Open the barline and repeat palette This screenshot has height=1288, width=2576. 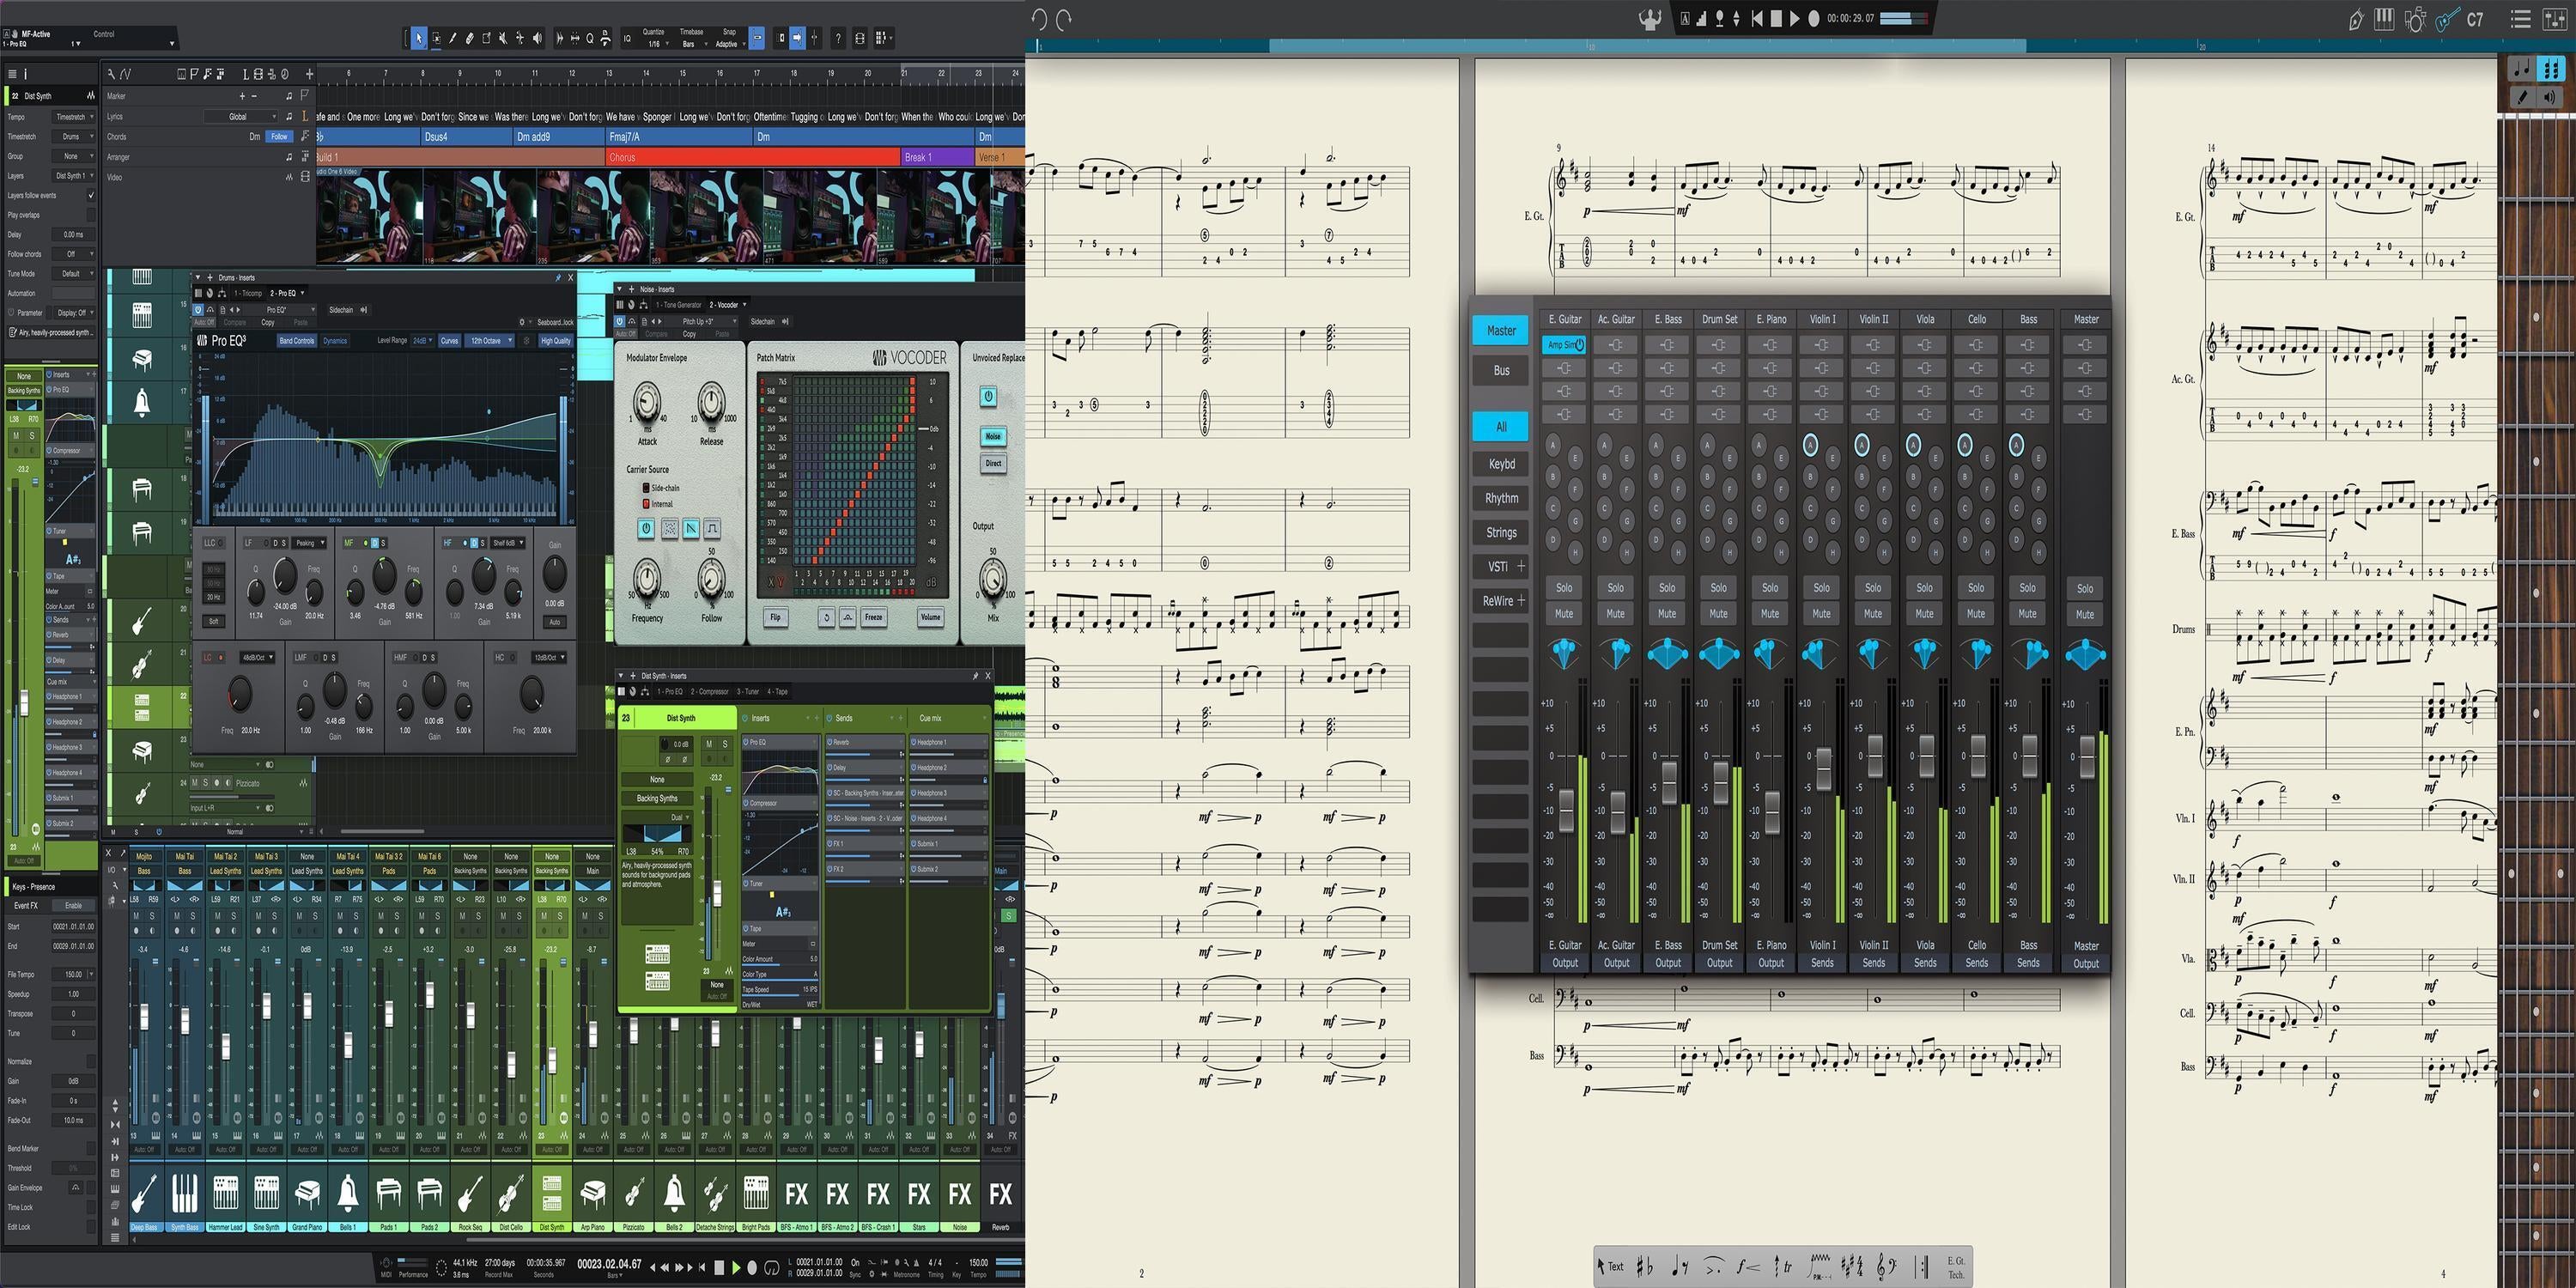pos(1922,1267)
